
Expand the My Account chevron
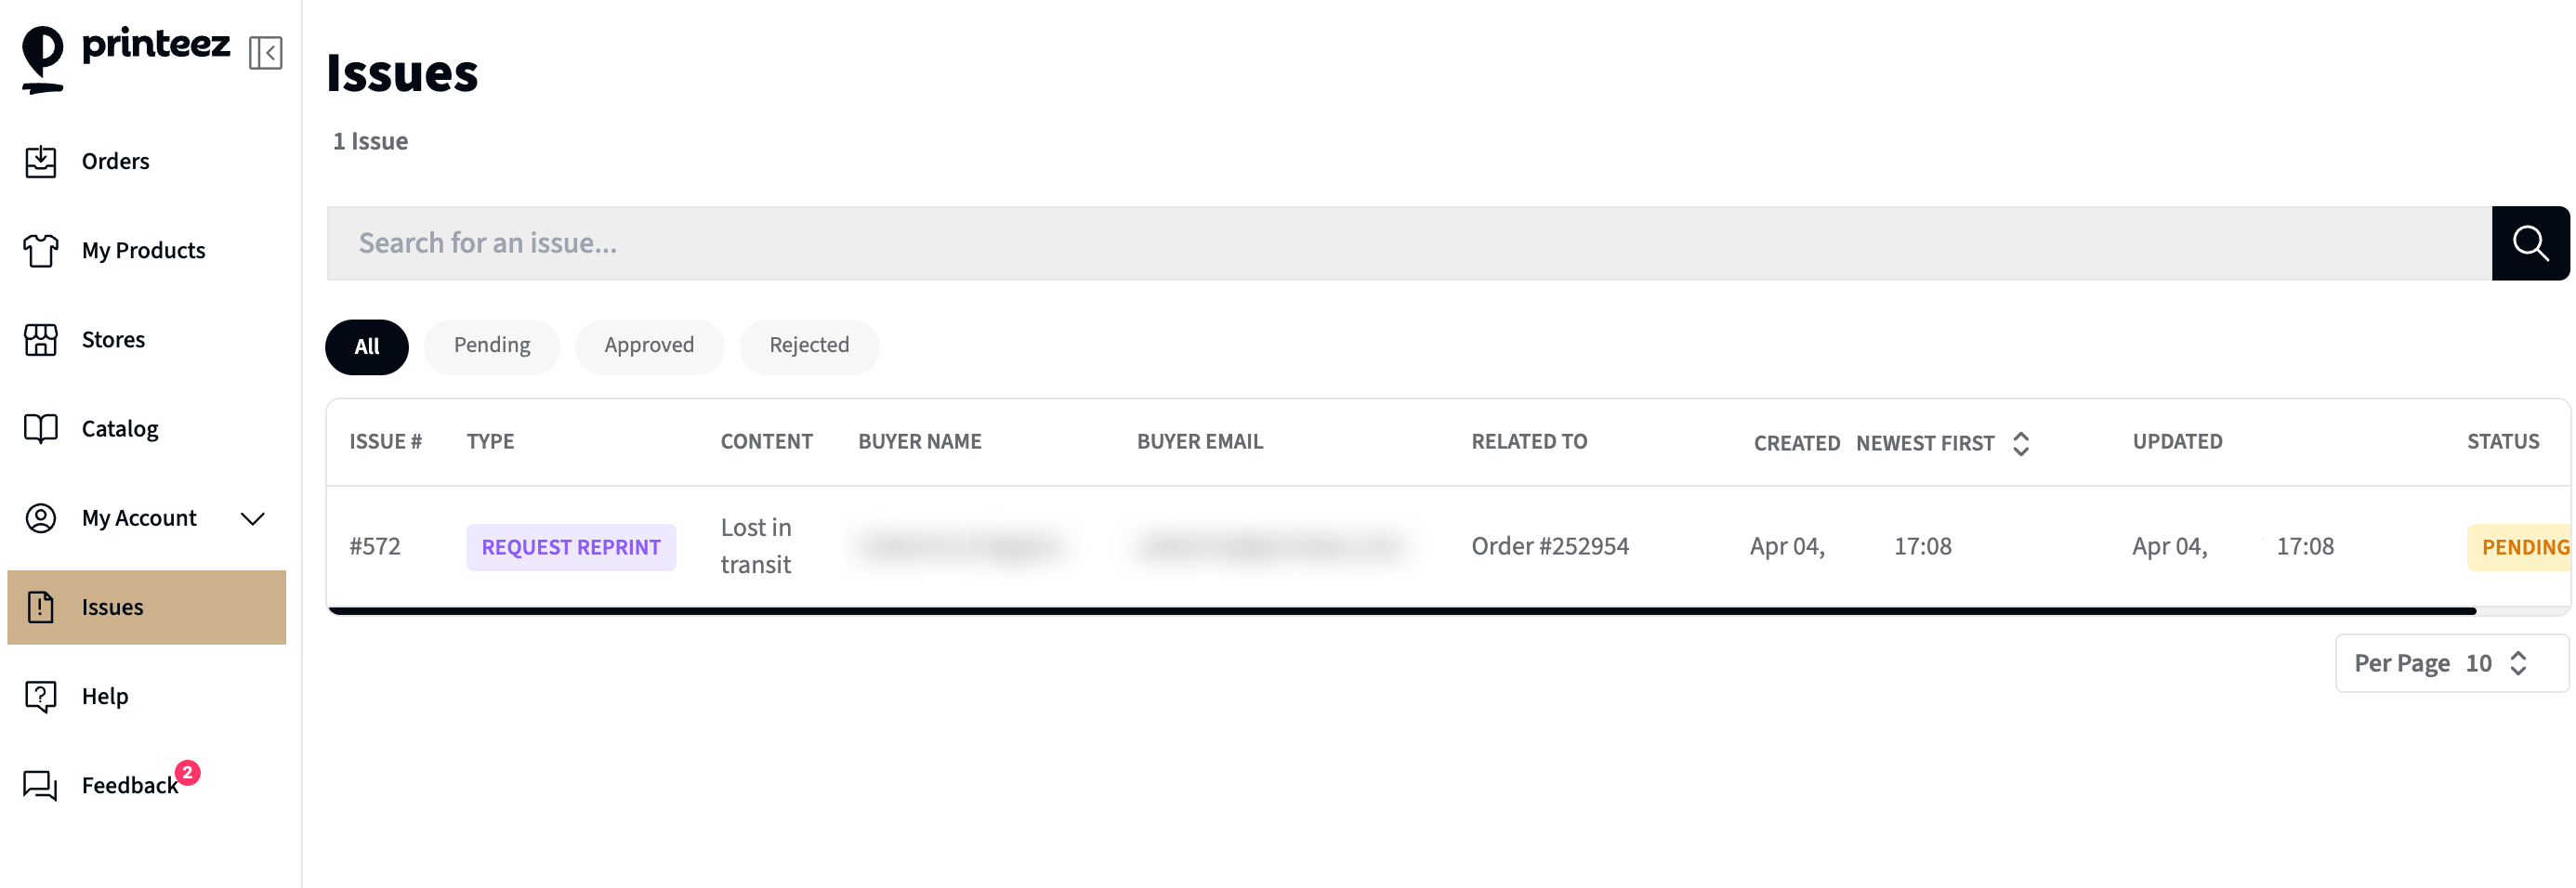253,518
